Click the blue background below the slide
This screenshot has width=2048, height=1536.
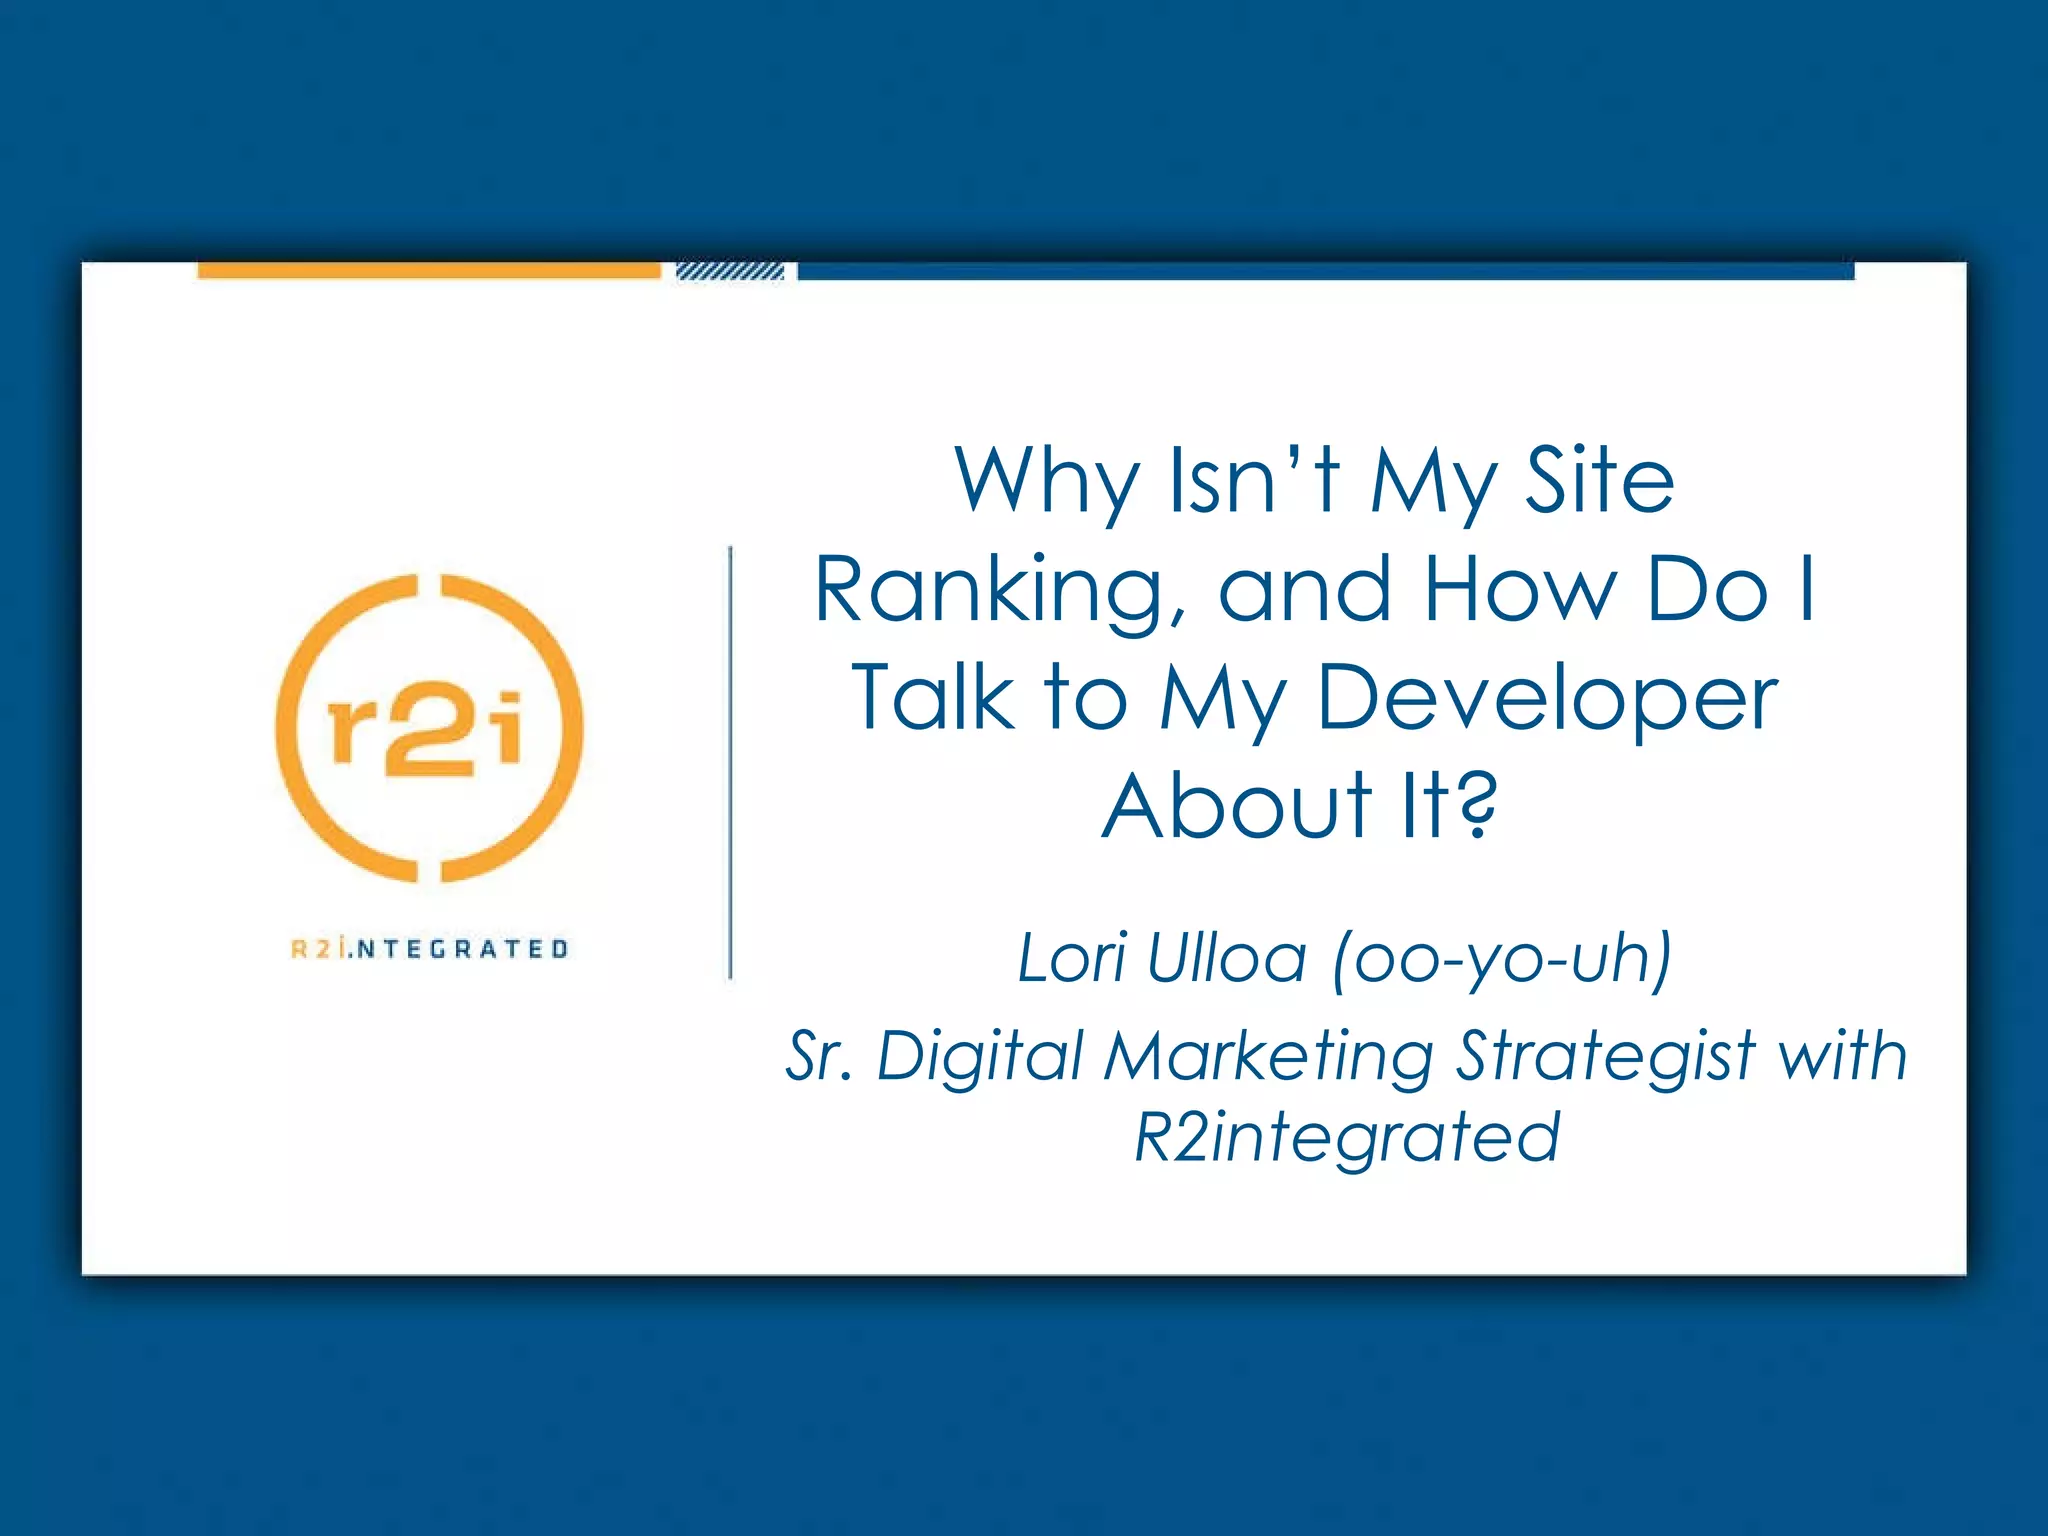[1024, 1405]
